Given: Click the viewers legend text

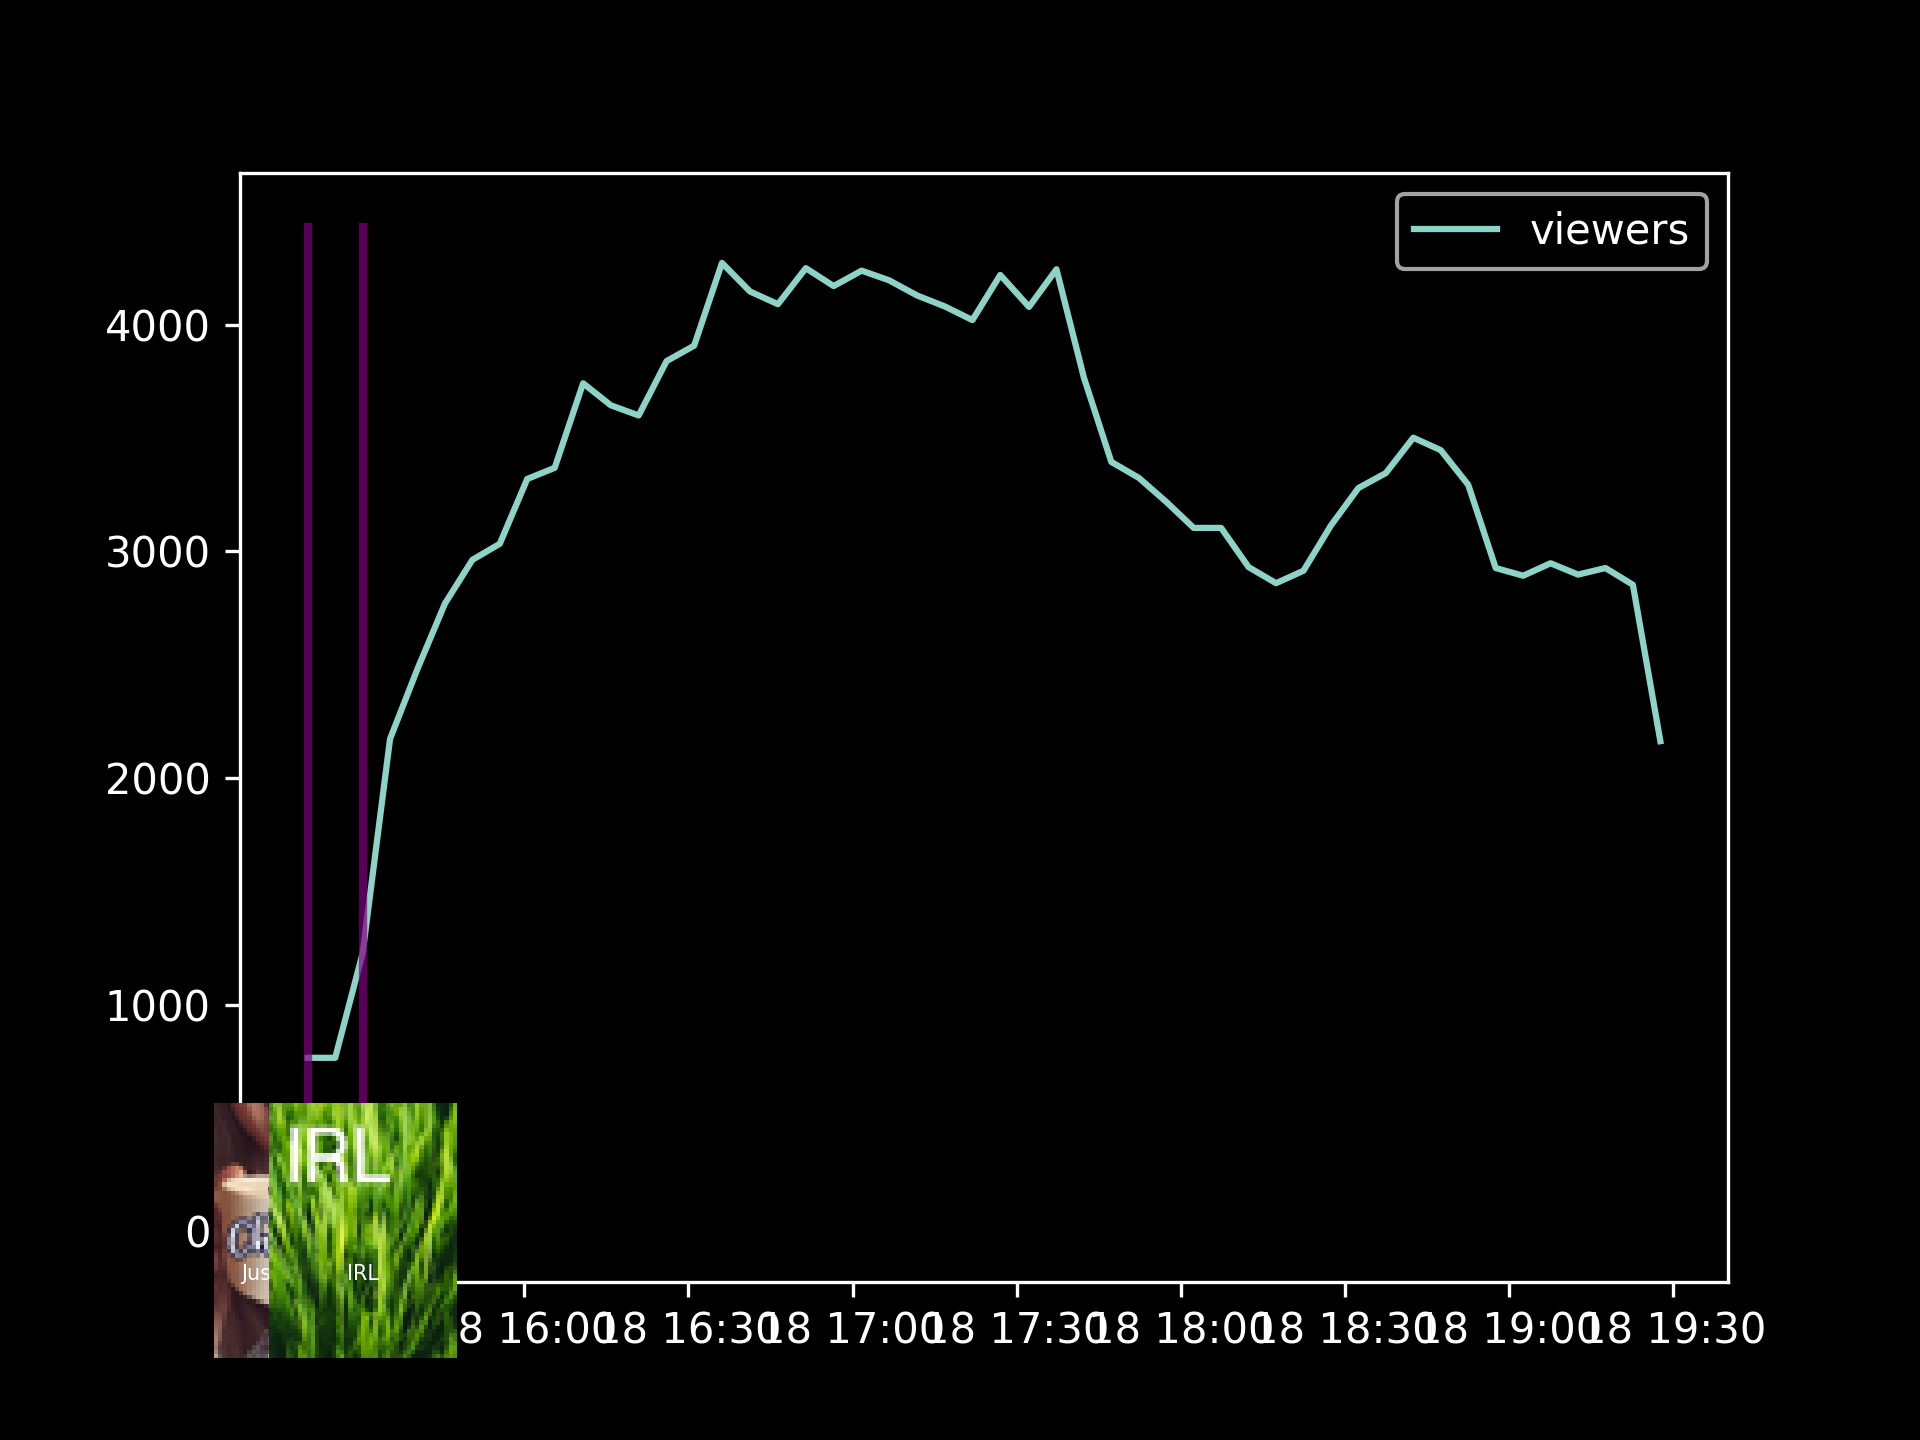Looking at the screenshot, I should click(1608, 230).
